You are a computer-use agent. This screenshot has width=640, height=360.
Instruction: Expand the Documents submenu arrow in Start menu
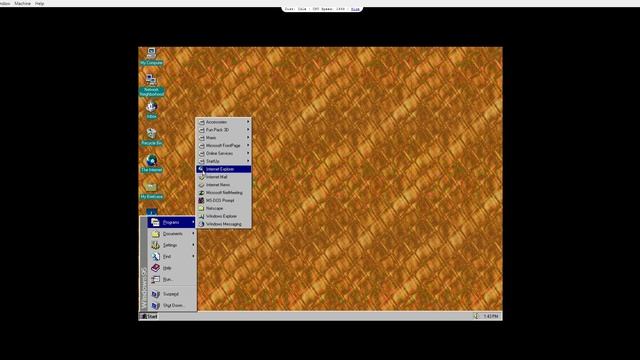pyautogui.click(x=193, y=233)
